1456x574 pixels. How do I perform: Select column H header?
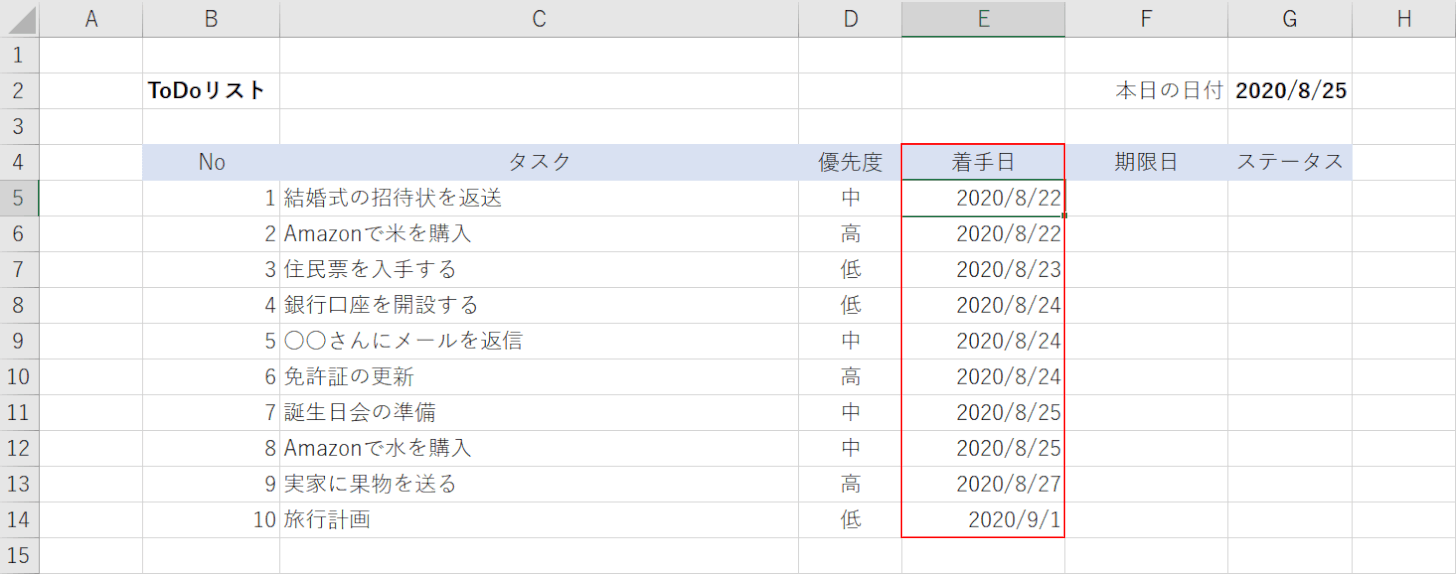(x=1404, y=19)
